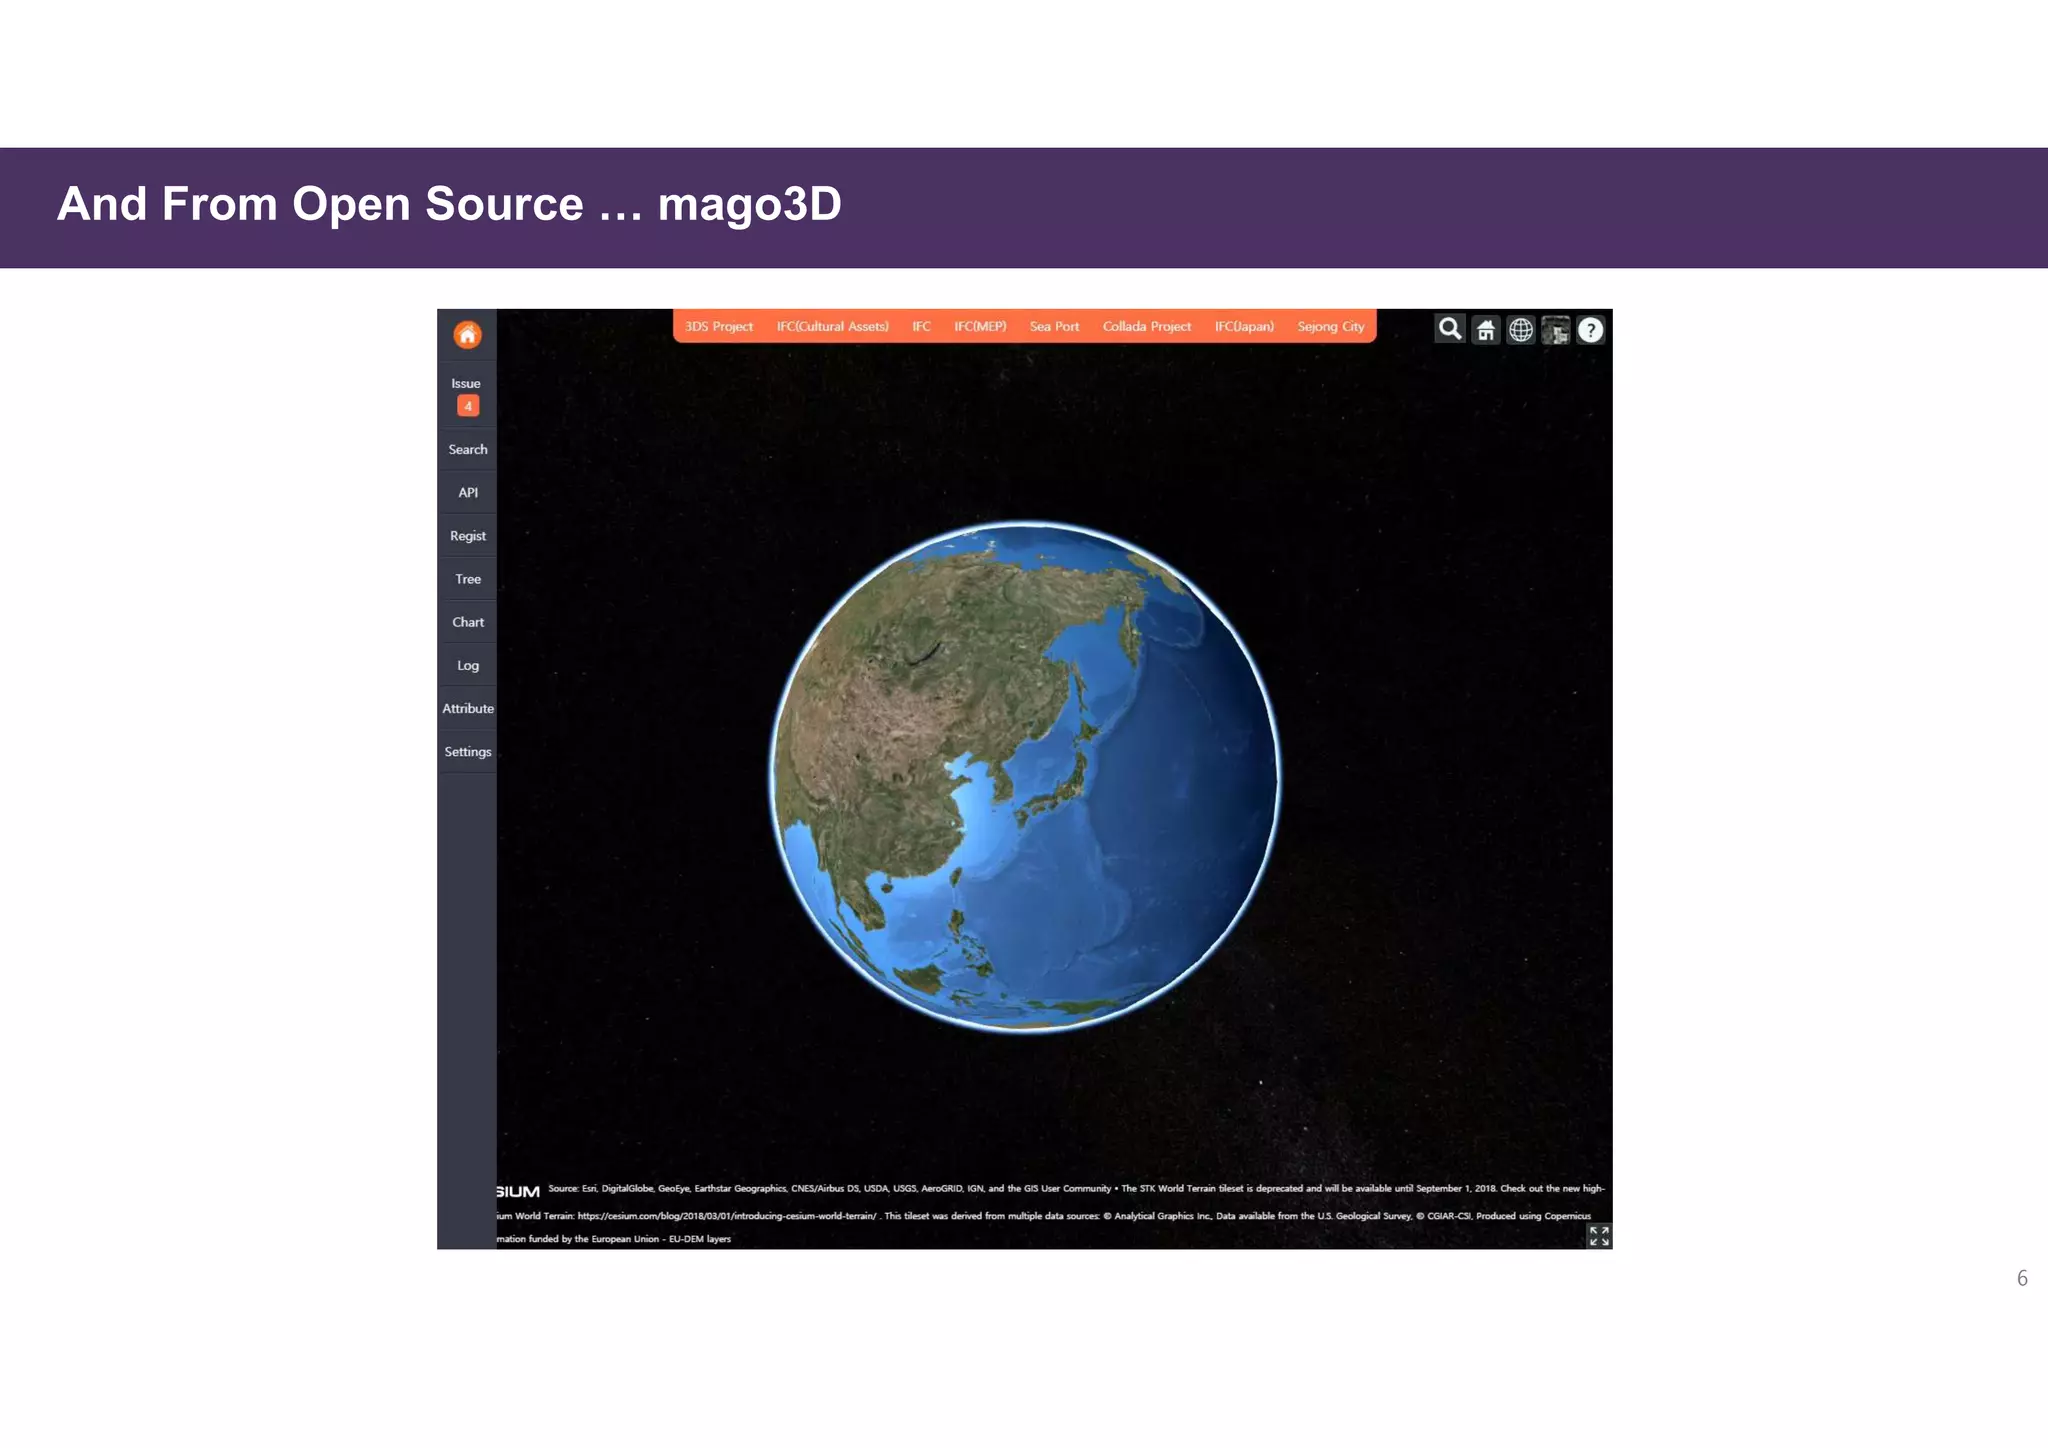Select the Collada Project tab
Screen dimensions: 2048x1448
coord(1146,327)
